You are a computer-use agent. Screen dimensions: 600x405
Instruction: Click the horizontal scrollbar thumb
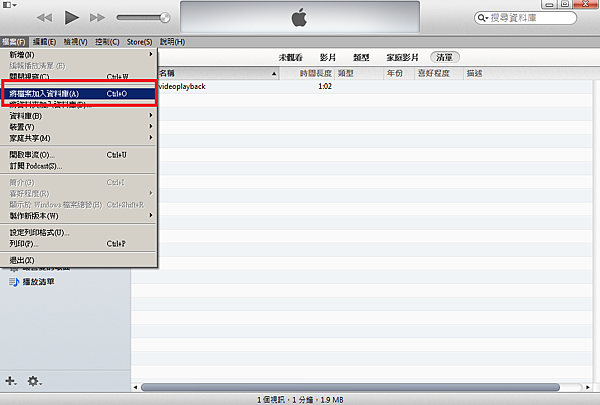350,387
